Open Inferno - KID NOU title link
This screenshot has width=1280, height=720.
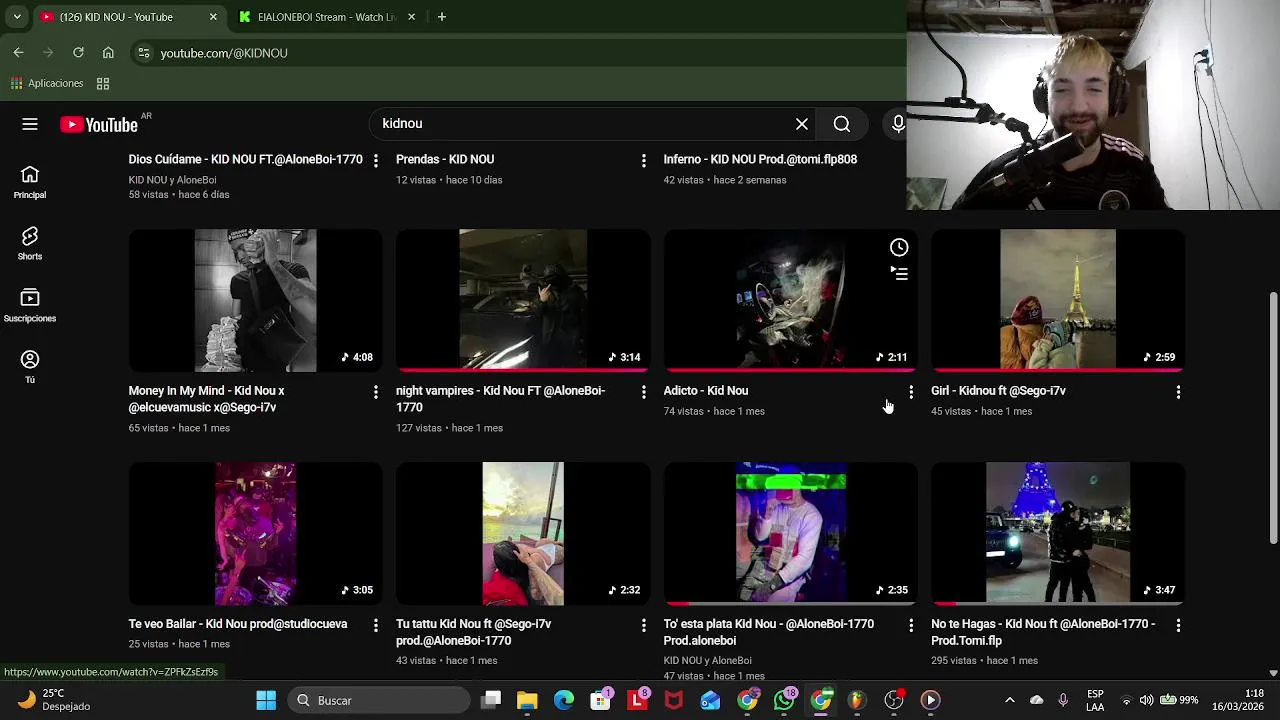point(760,159)
